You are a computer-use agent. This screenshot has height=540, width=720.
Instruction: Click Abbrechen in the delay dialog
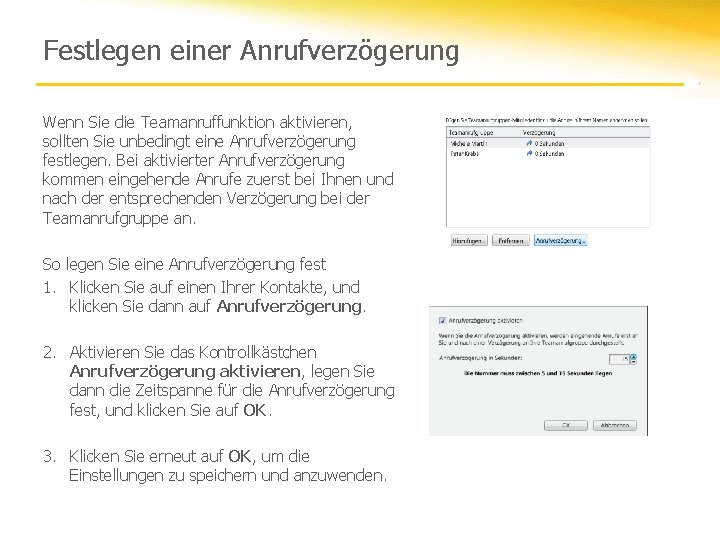coord(614,425)
